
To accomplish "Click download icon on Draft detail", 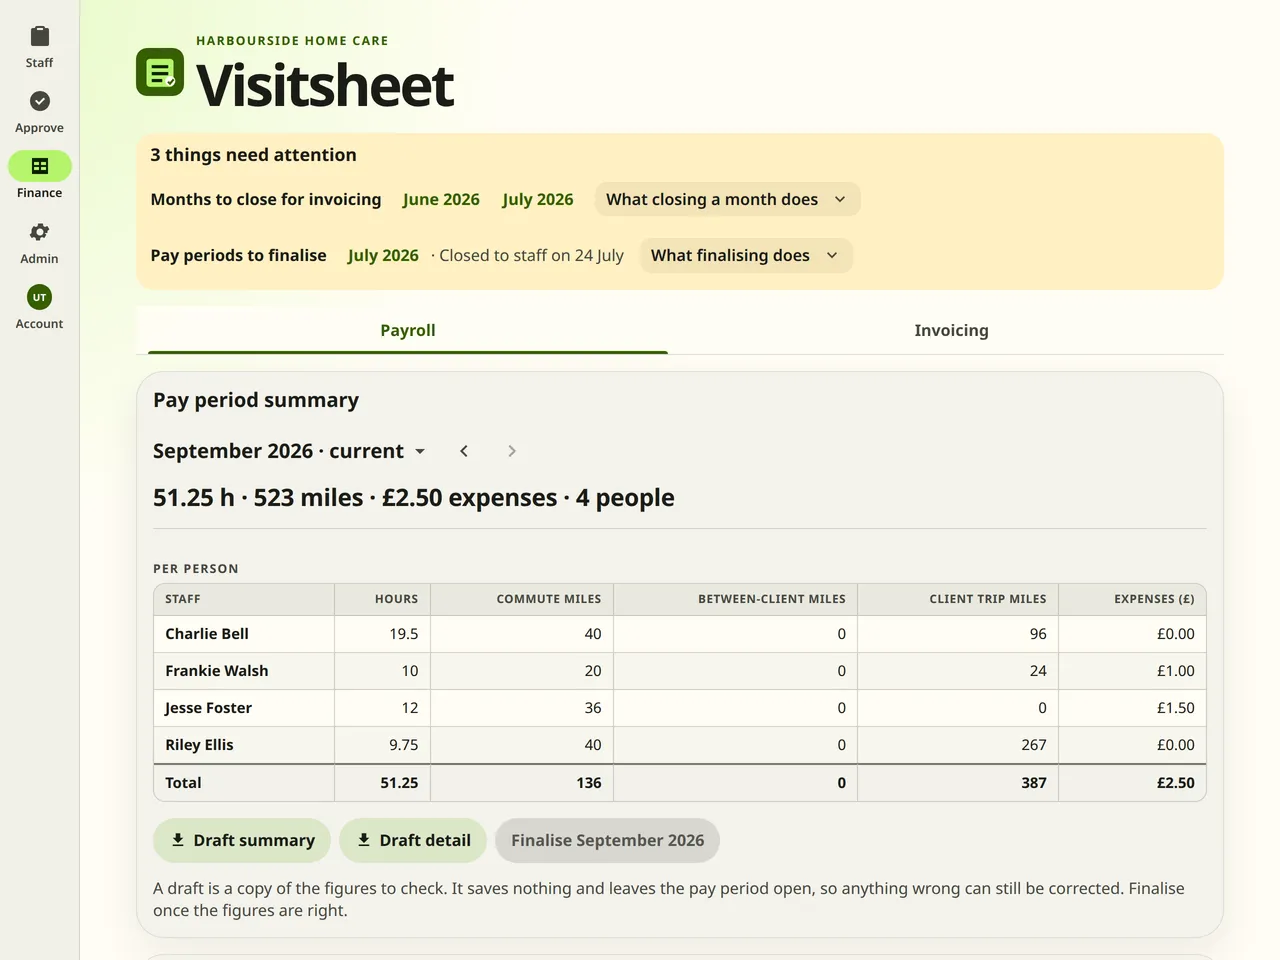I will [364, 840].
